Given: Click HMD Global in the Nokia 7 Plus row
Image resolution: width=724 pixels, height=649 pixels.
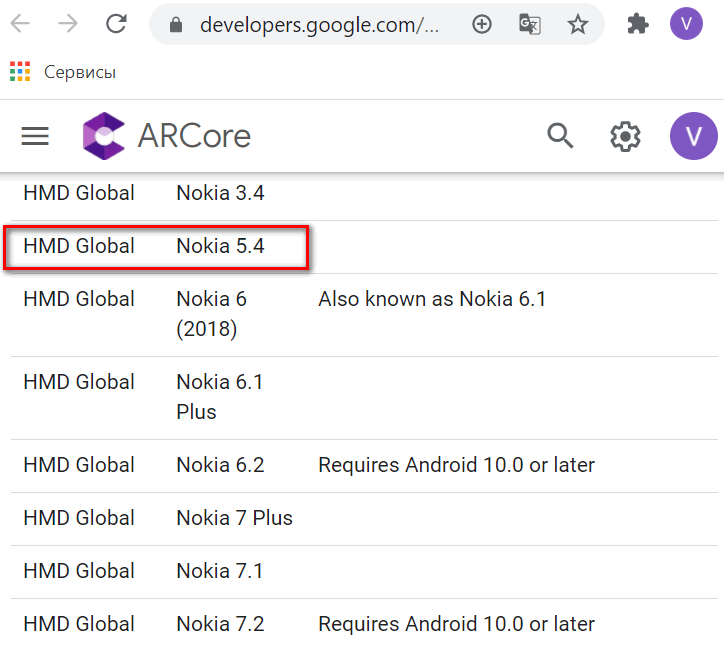Looking at the screenshot, I should pyautogui.click(x=79, y=518).
